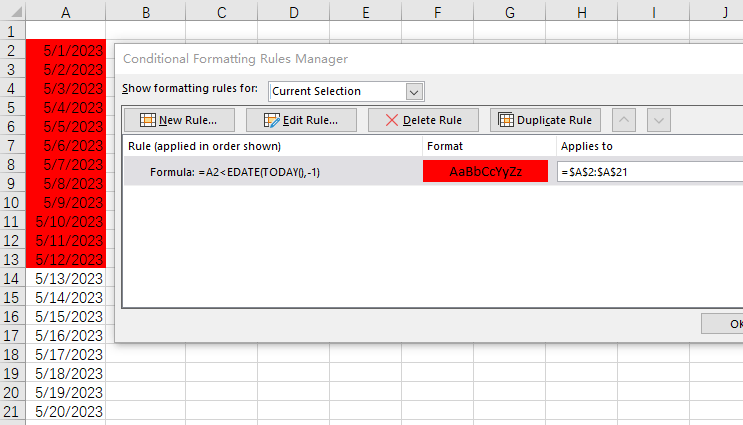Select row 1 header
Image resolution: width=743 pixels, height=425 pixels.
[x=13, y=31]
